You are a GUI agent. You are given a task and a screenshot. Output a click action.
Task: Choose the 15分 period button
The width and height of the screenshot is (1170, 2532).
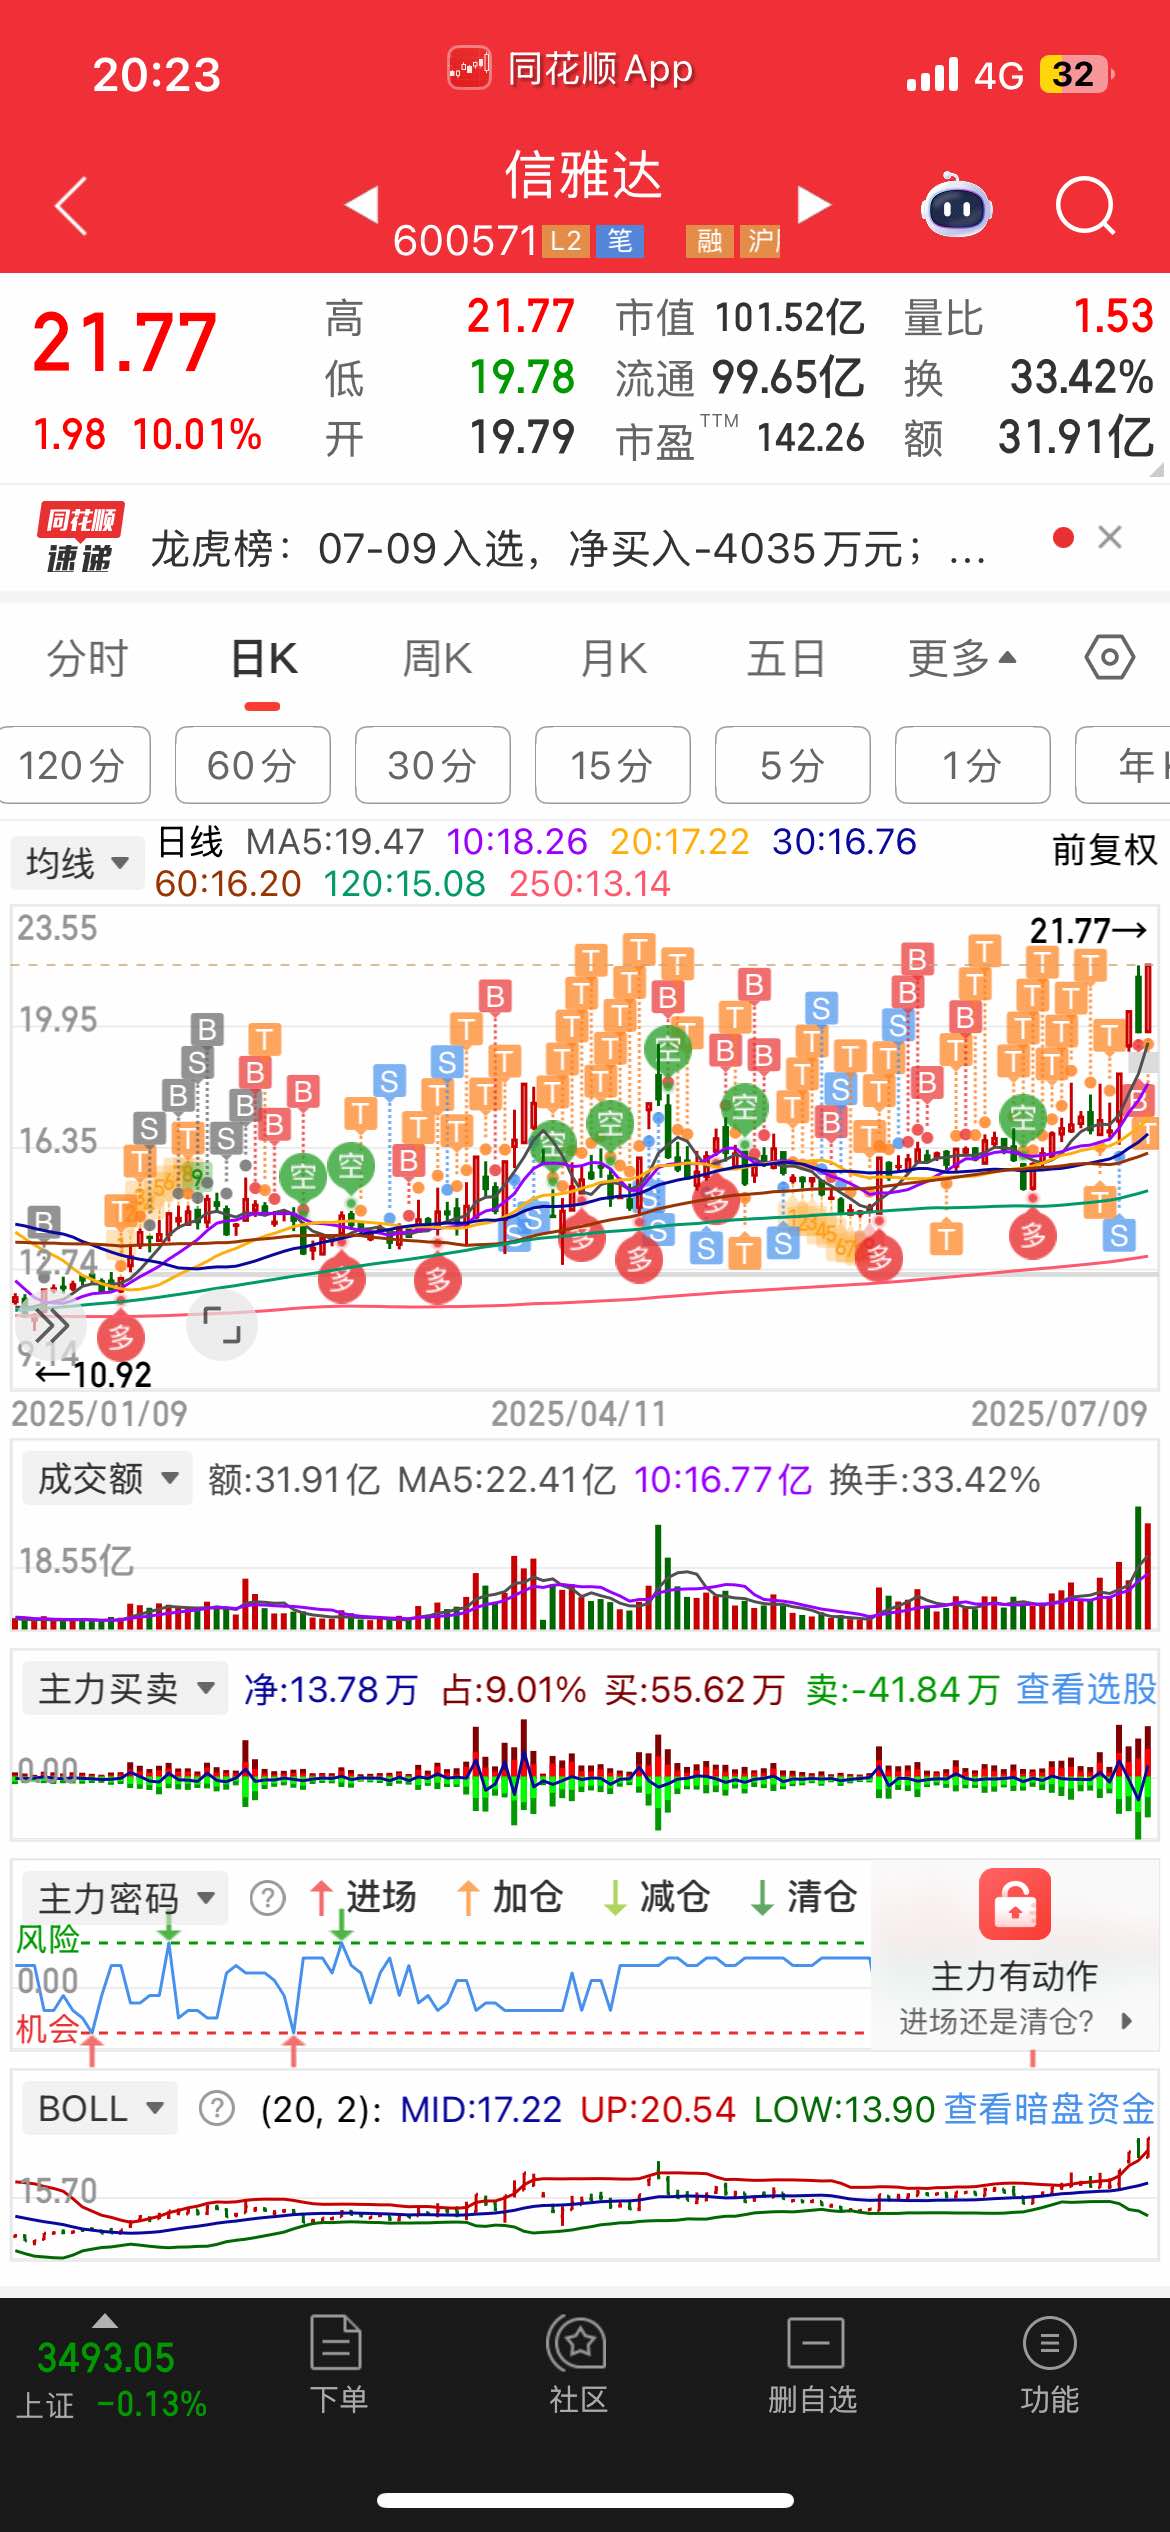coord(613,765)
